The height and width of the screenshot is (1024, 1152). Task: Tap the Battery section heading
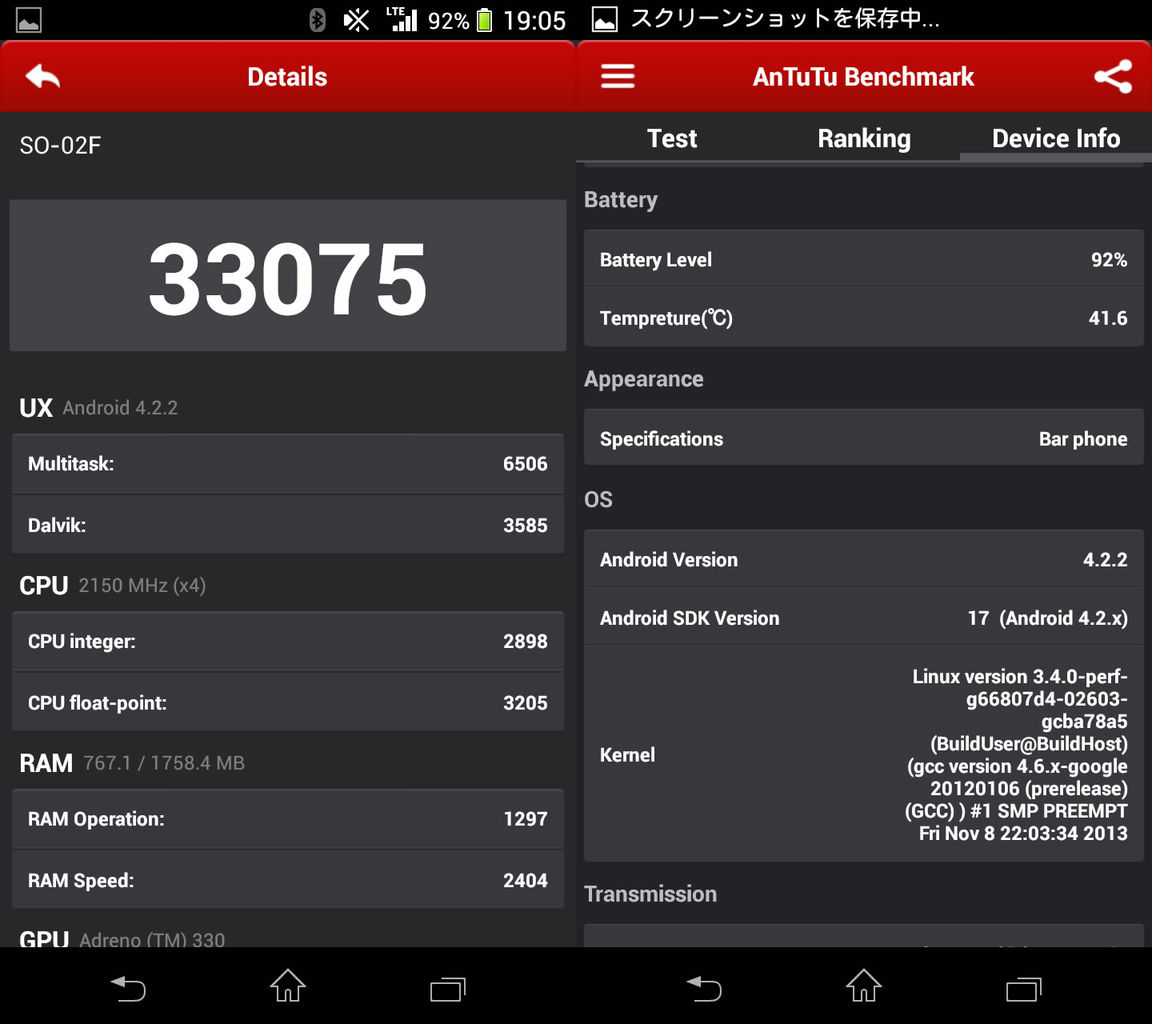(620, 200)
